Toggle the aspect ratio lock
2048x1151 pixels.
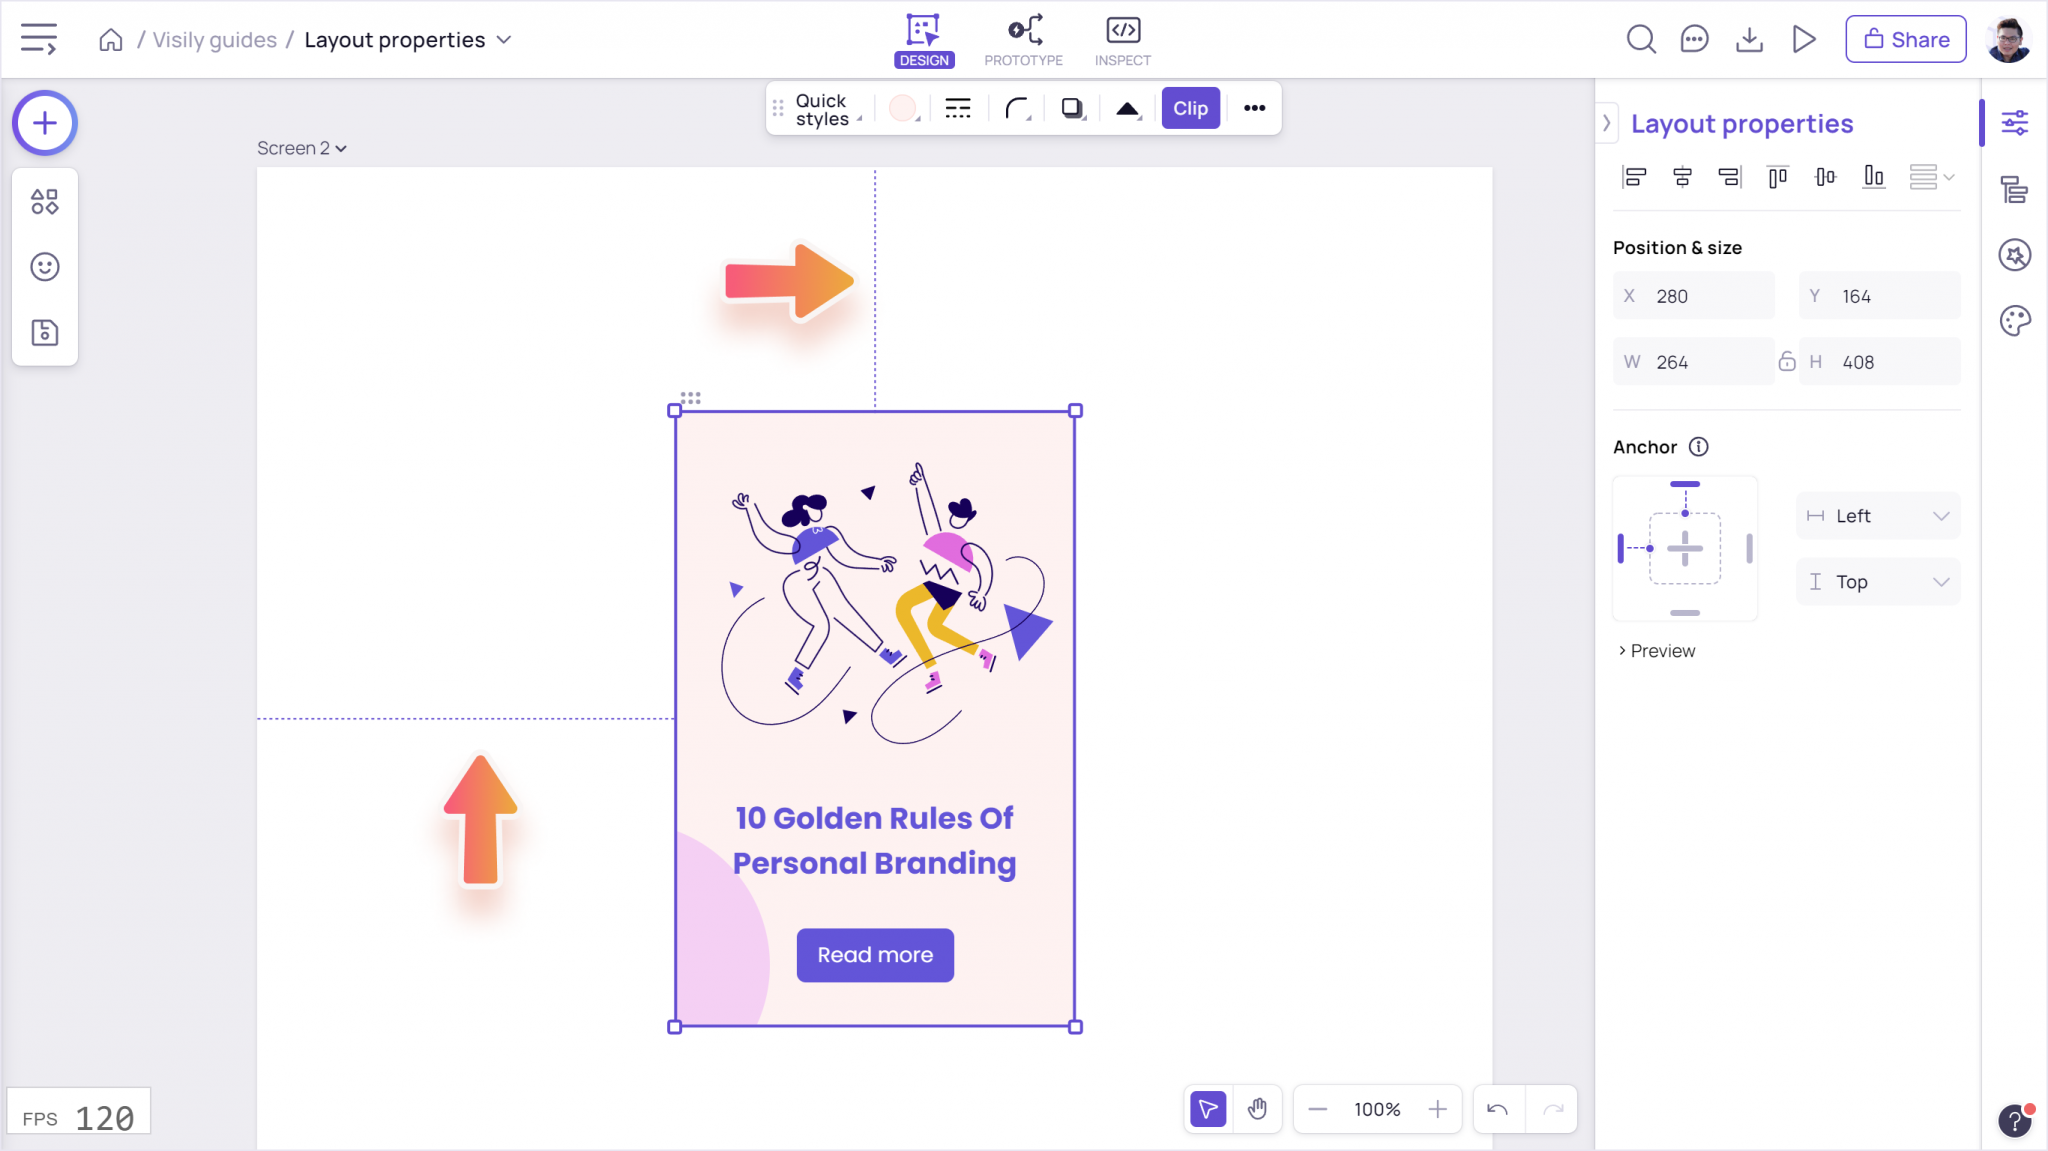click(1787, 362)
